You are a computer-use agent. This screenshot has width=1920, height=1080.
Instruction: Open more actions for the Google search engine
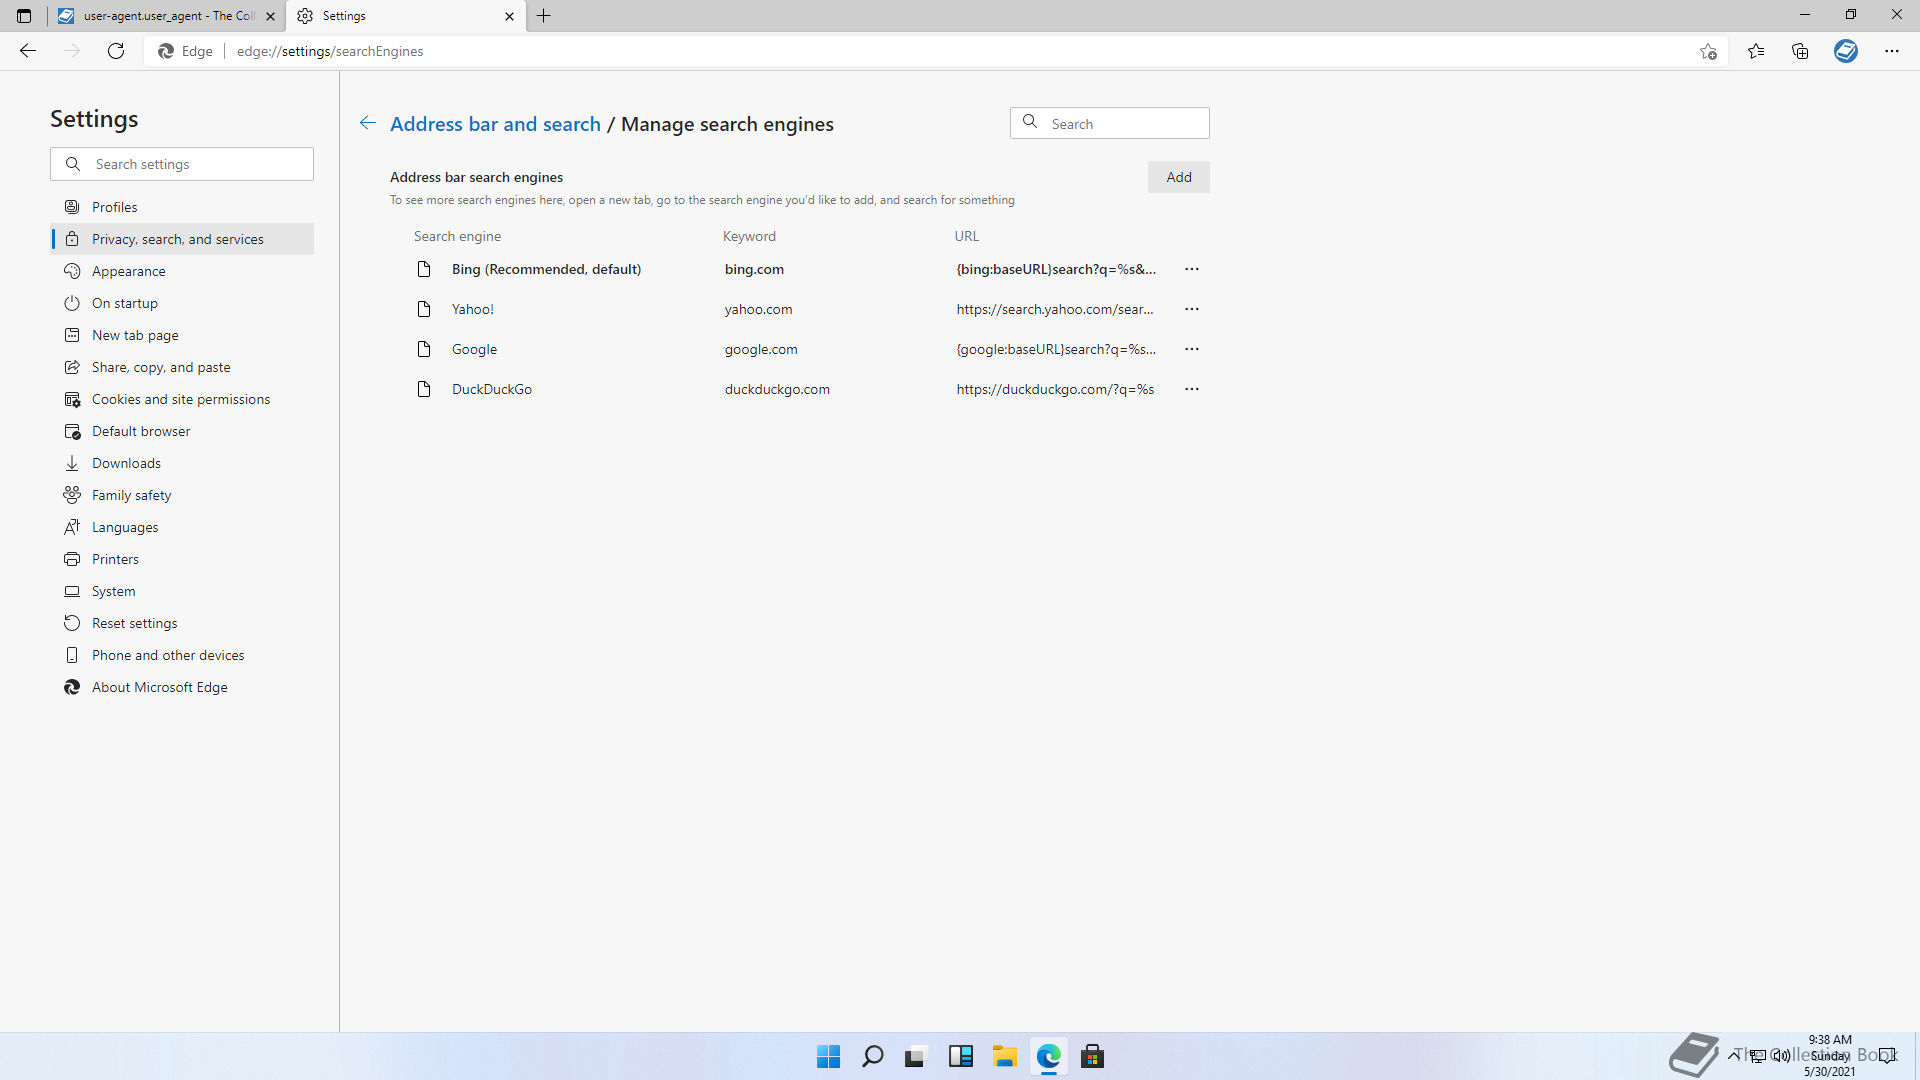pyautogui.click(x=1191, y=349)
